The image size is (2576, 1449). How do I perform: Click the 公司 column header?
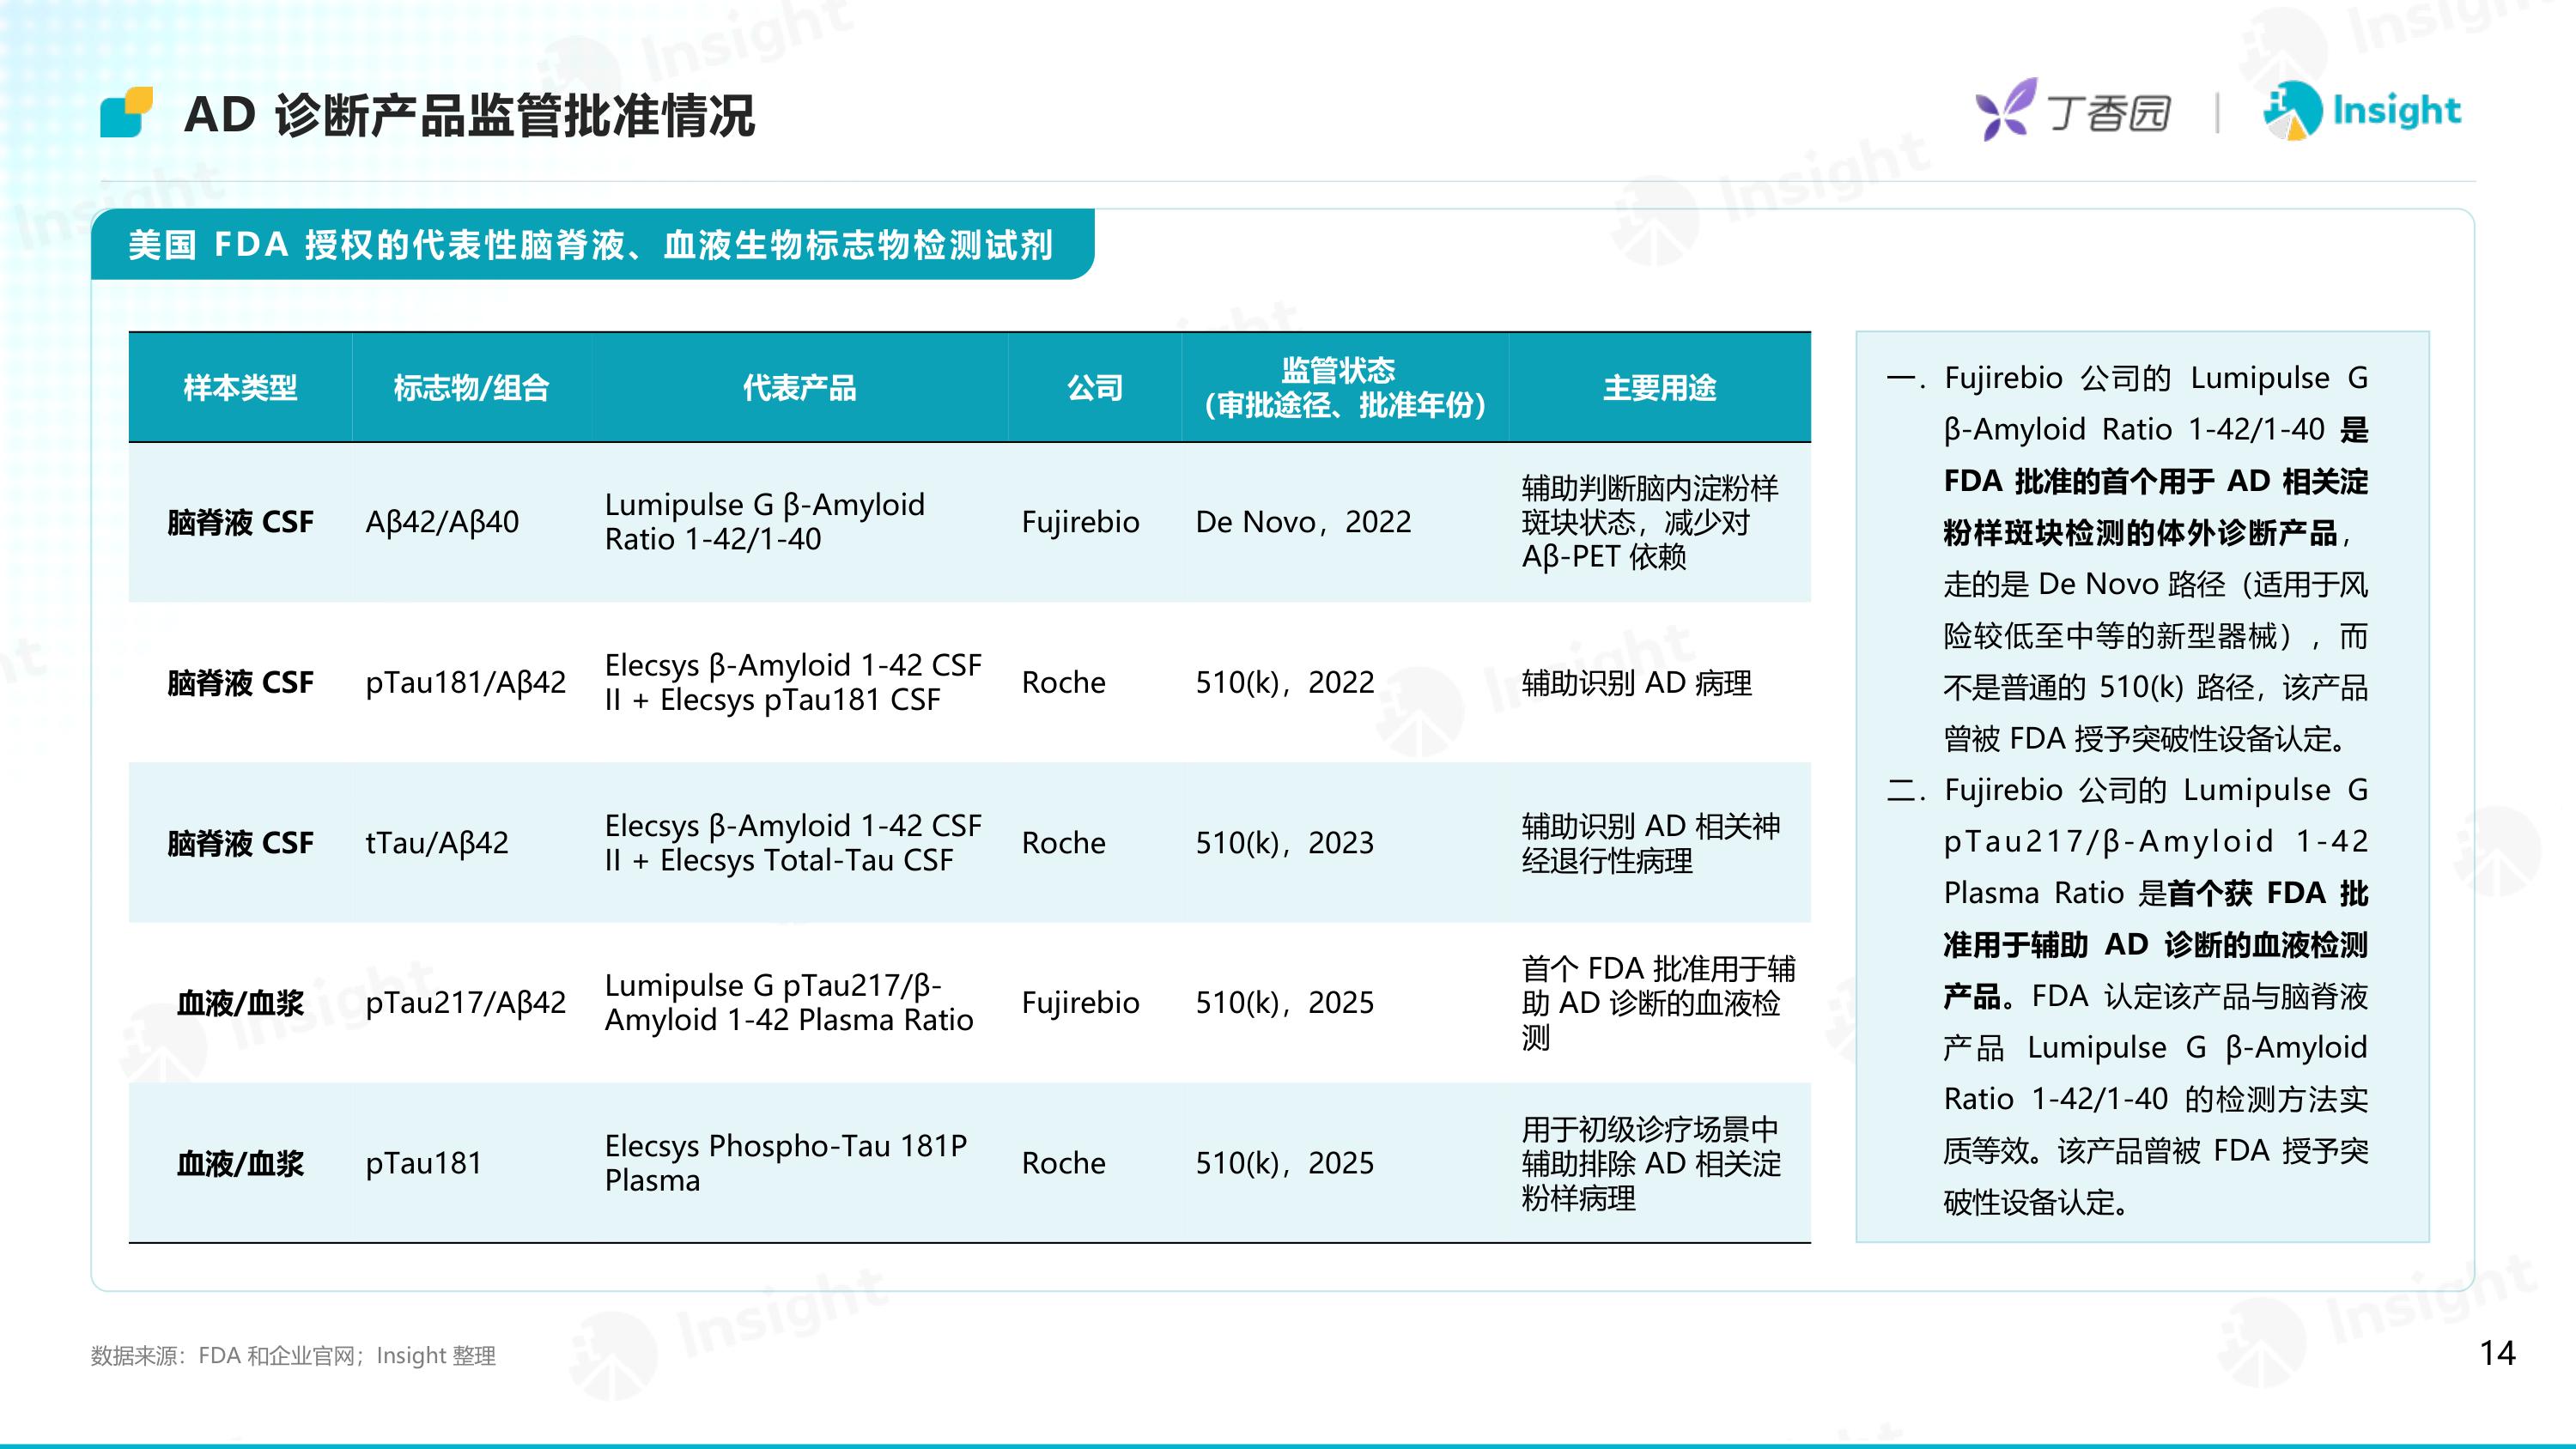click(x=1095, y=387)
